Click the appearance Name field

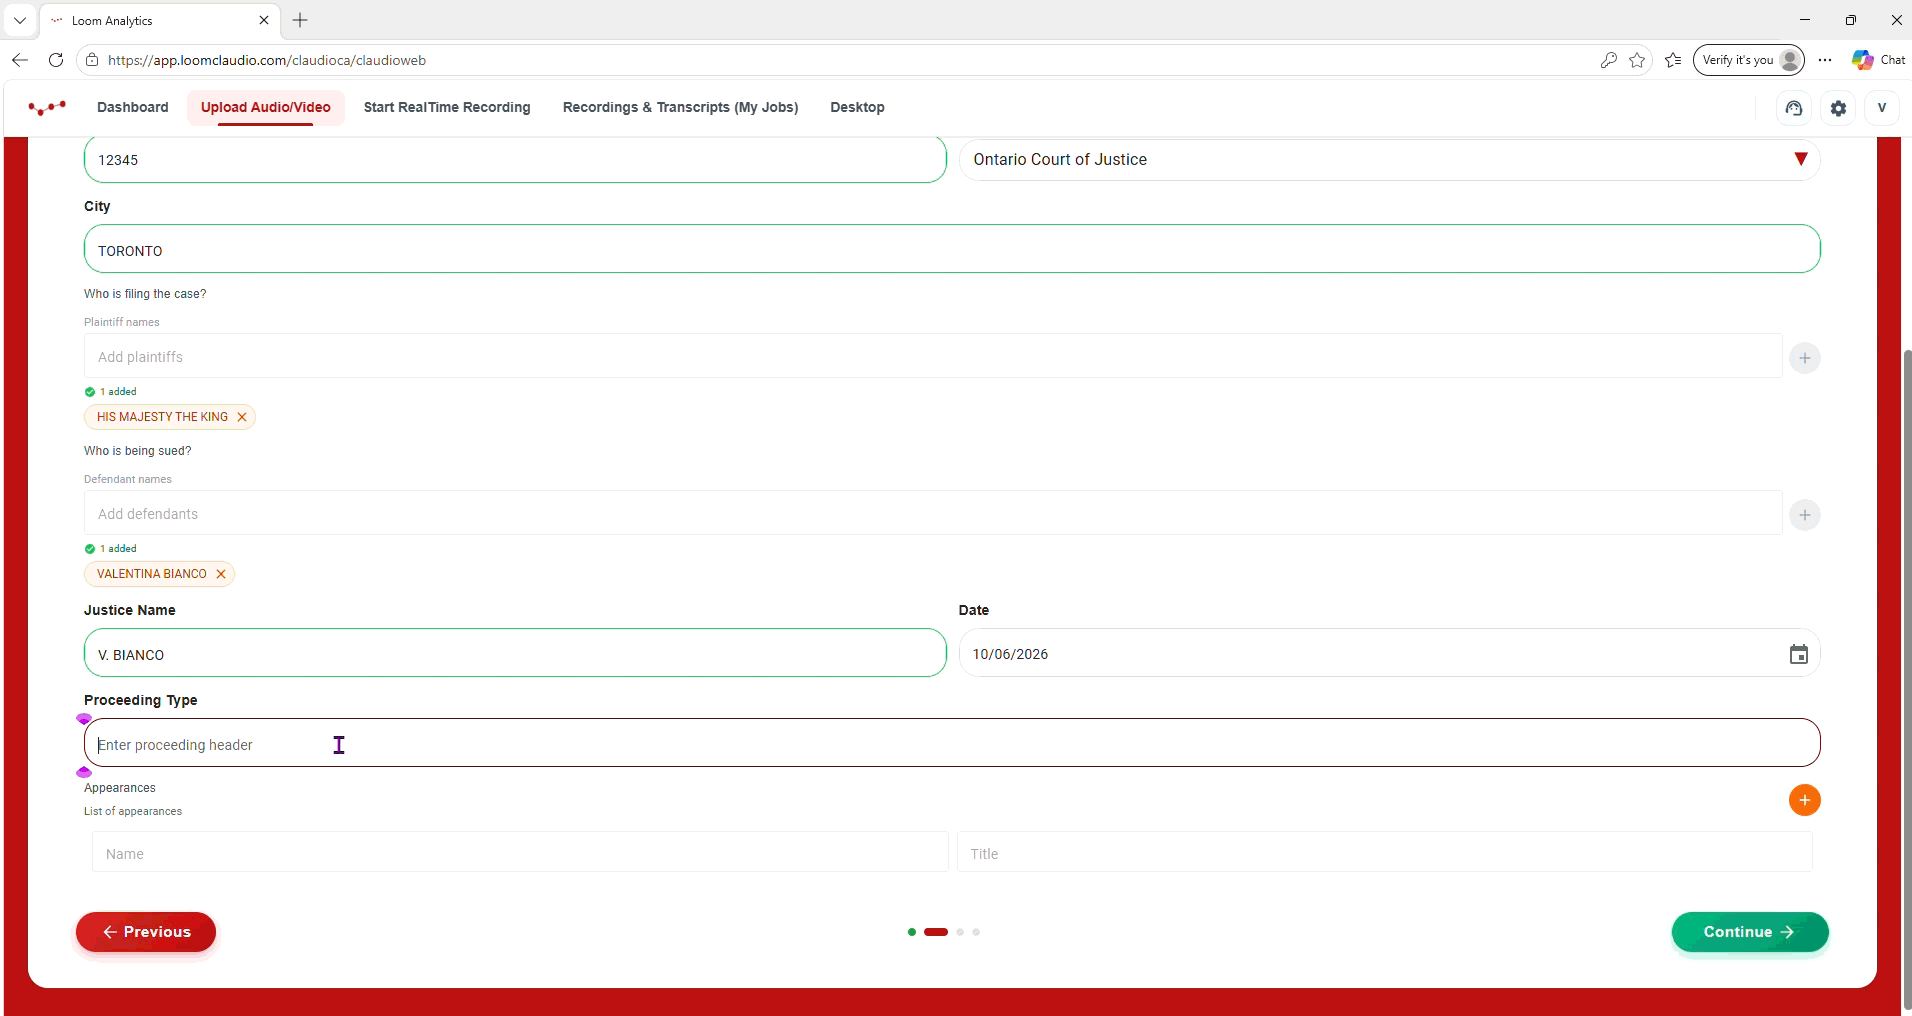click(520, 852)
